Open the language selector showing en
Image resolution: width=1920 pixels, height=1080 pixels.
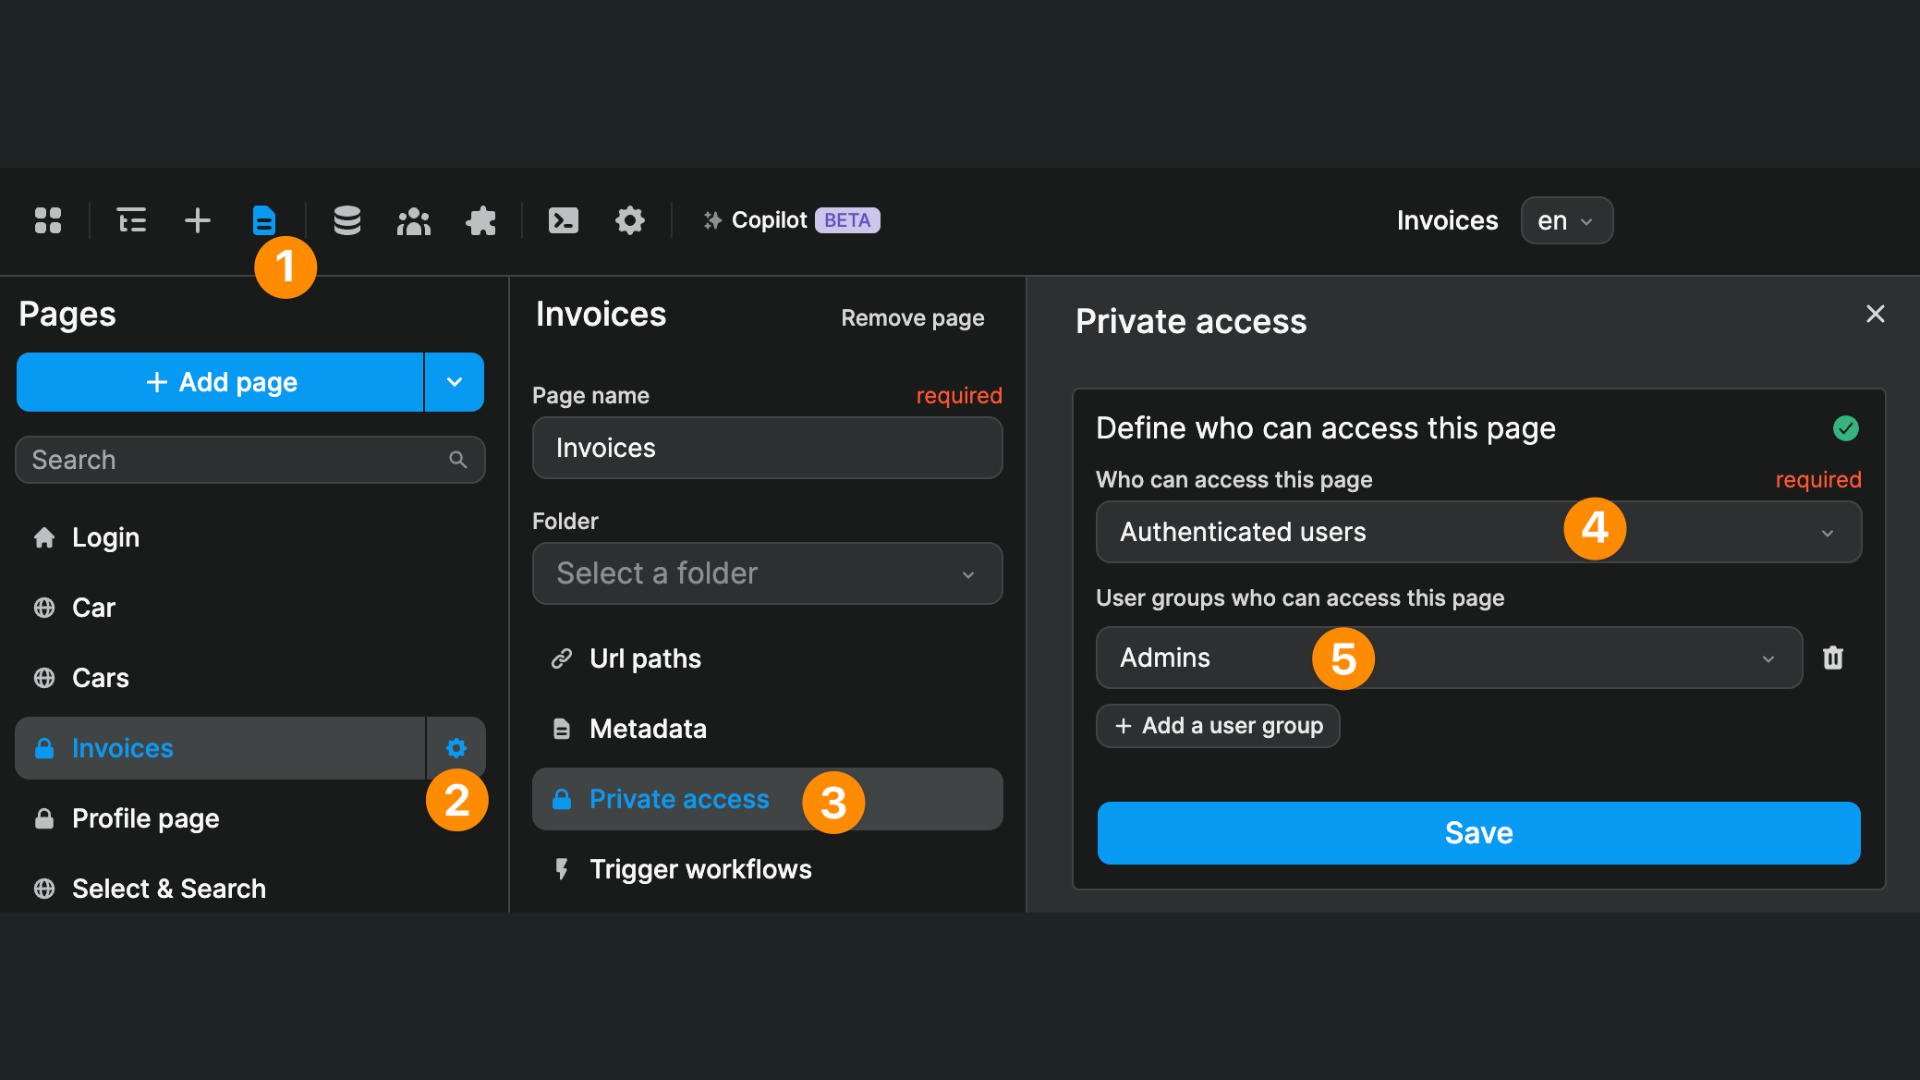click(x=1566, y=220)
